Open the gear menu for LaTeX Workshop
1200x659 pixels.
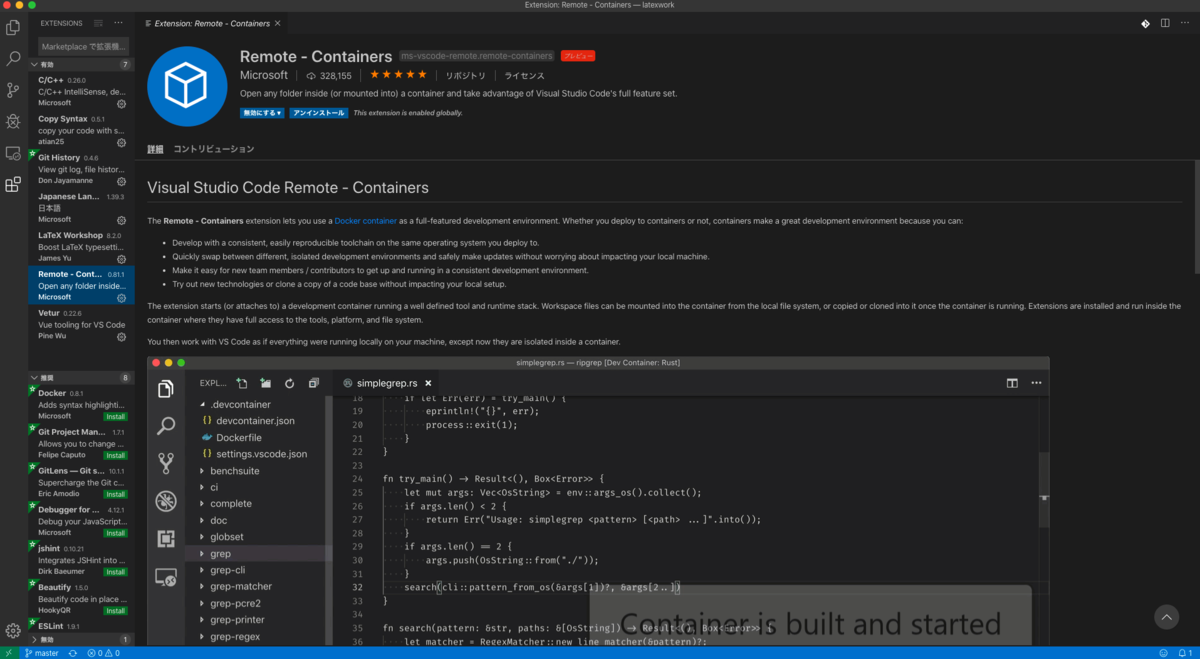(122, 258)
